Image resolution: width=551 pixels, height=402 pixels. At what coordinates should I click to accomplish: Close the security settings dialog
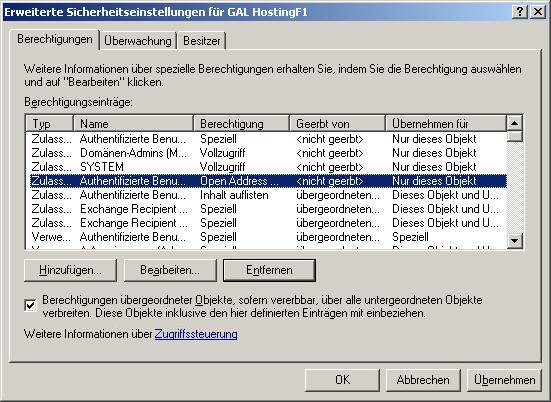pos(538,12)
